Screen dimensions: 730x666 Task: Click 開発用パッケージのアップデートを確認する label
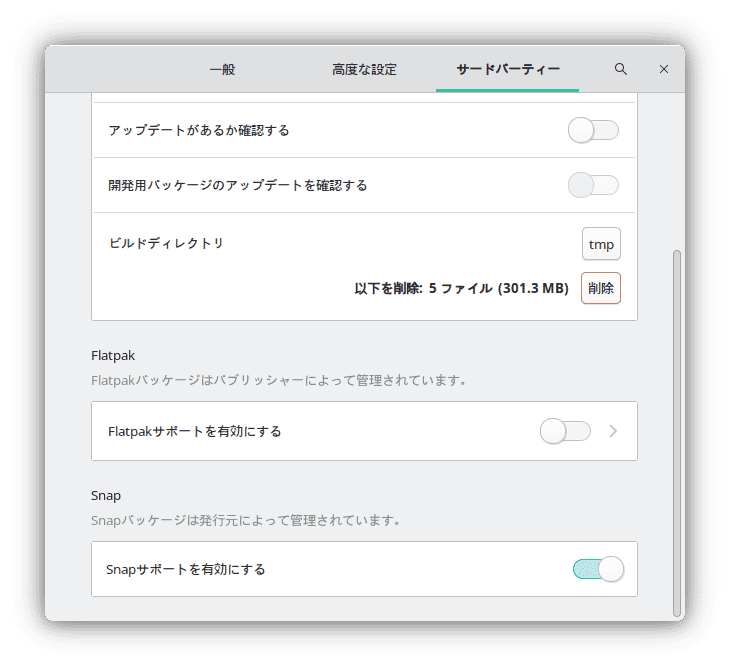tap(238, 185)
